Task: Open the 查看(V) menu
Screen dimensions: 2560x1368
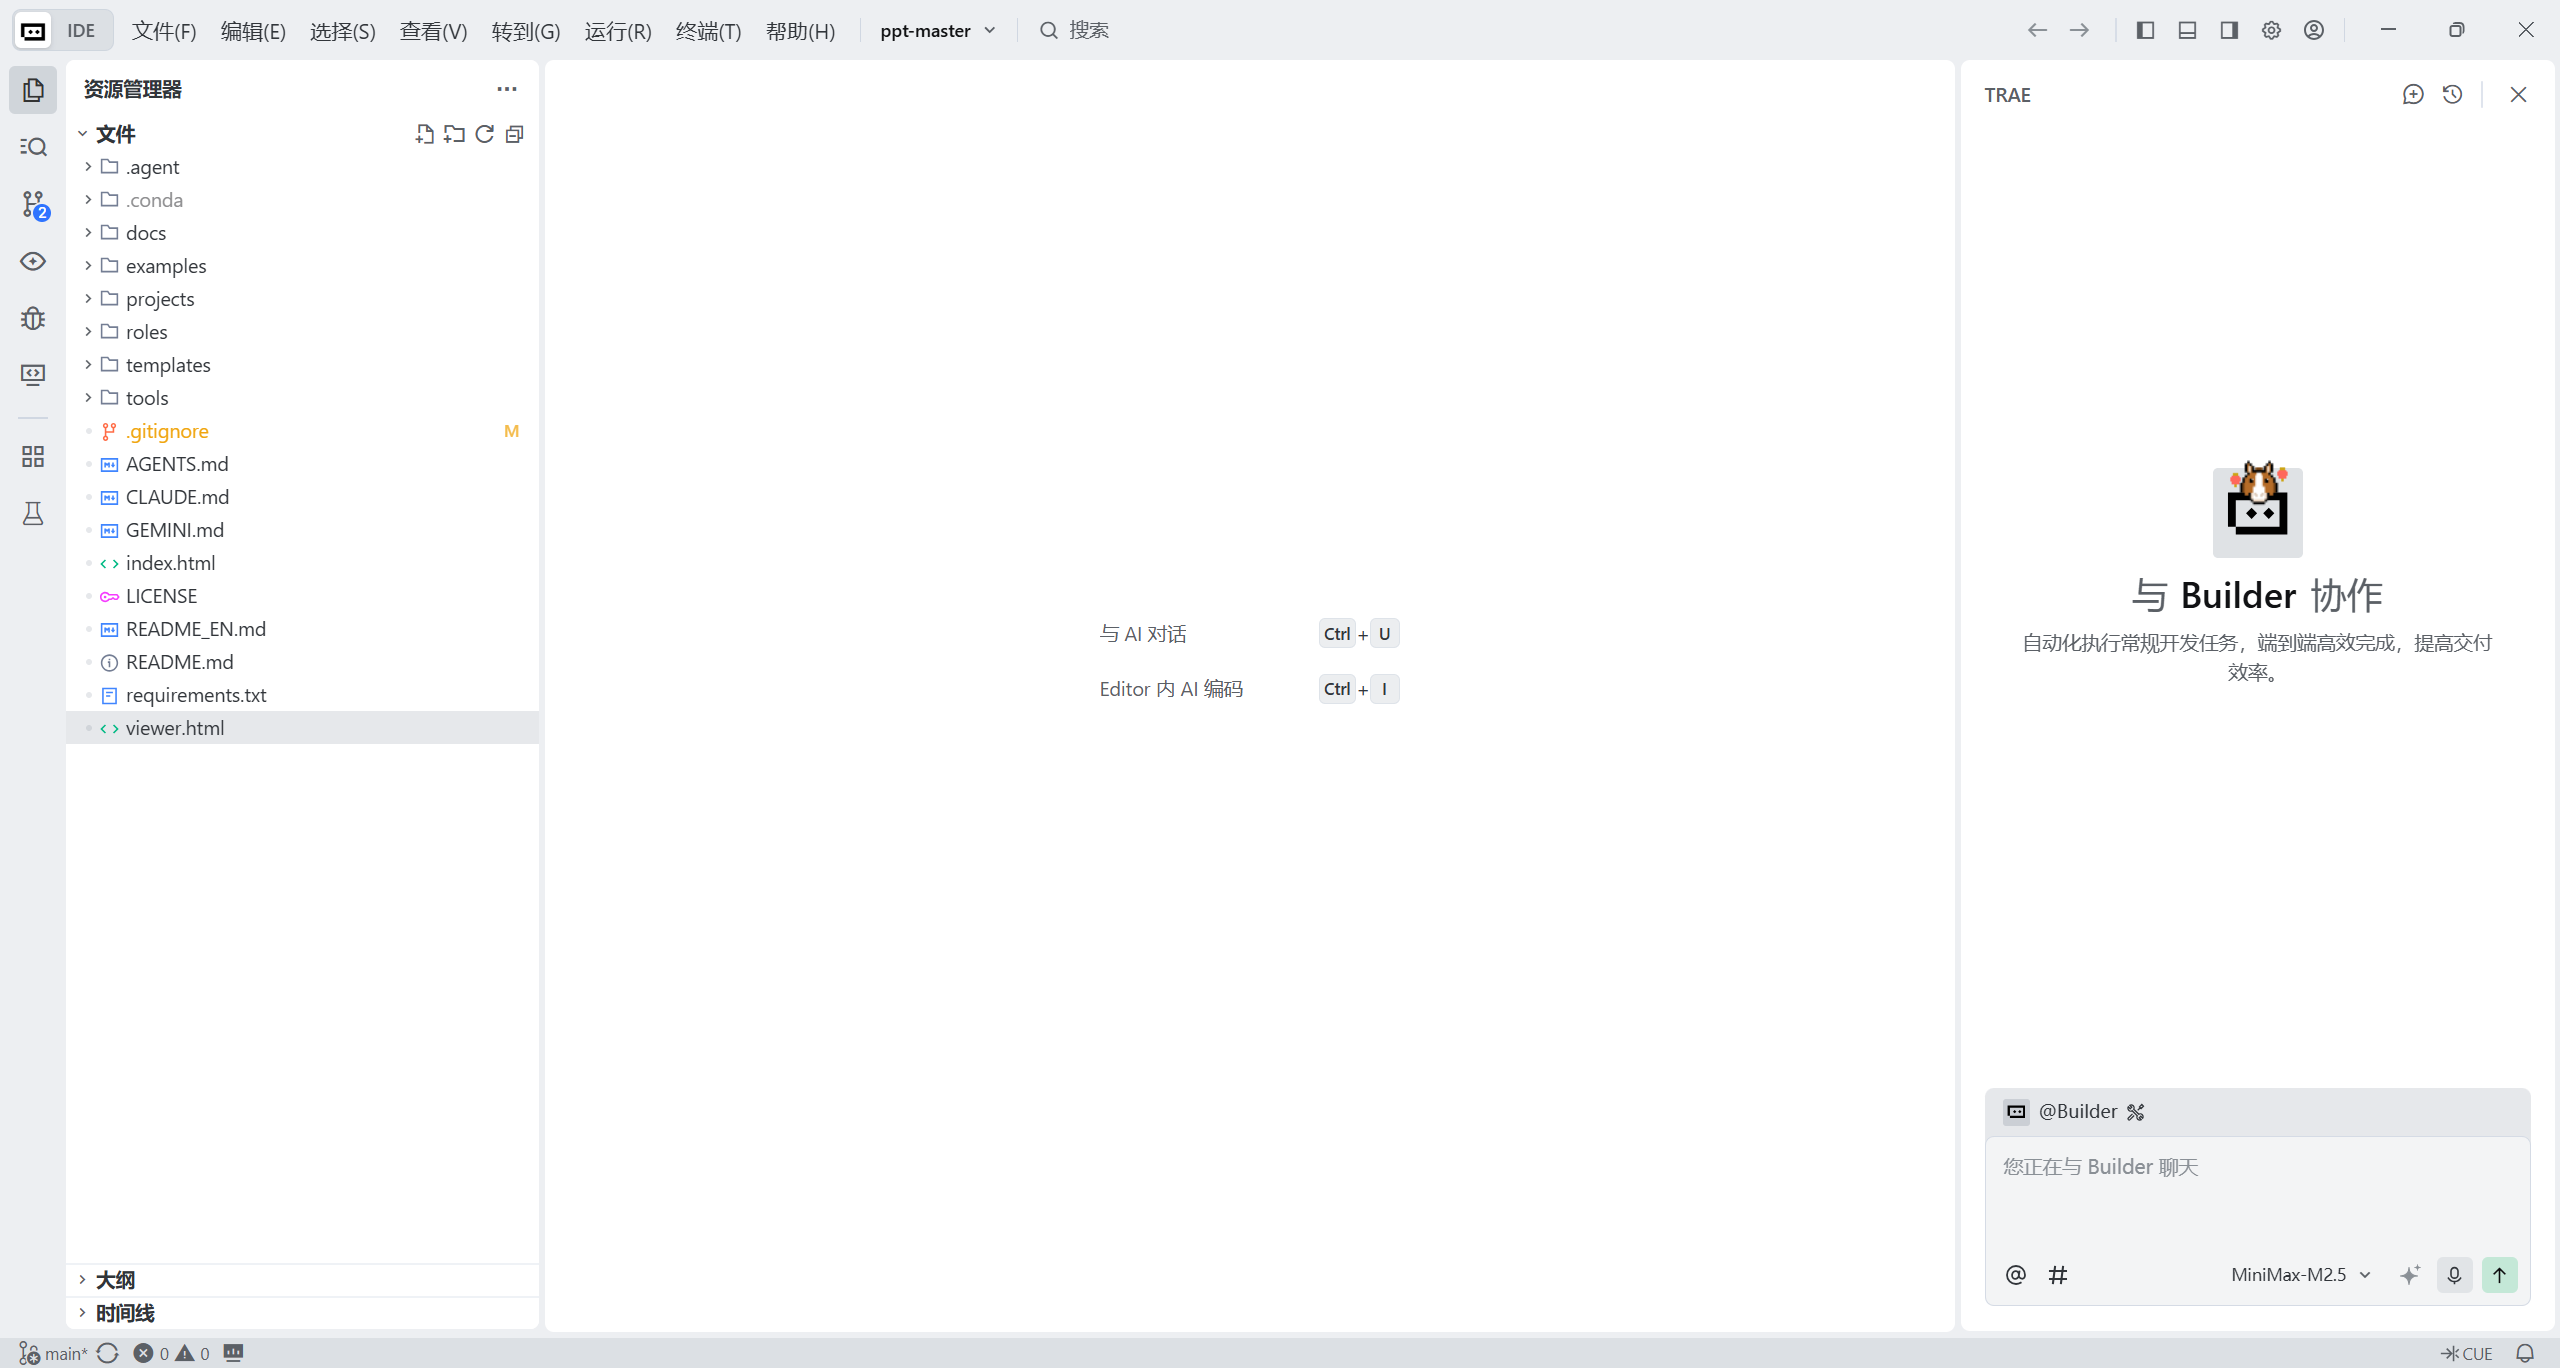Action: [433, 31]
